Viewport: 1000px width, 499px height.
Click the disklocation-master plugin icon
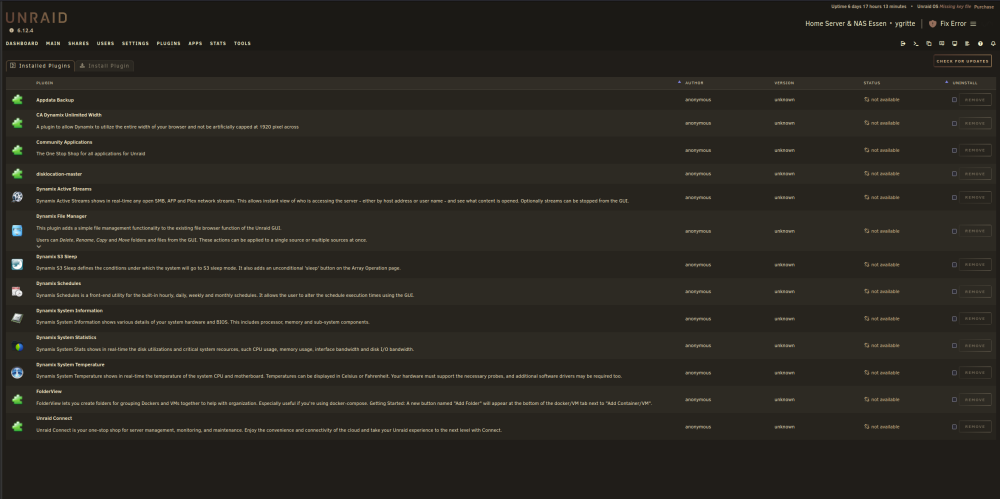(17, 174)
